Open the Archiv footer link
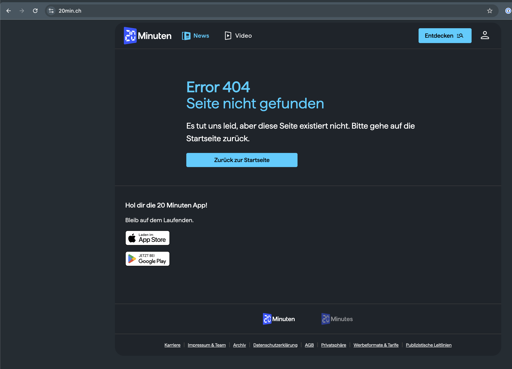Screen dimensions: 512x369 [x=239, y=345]
